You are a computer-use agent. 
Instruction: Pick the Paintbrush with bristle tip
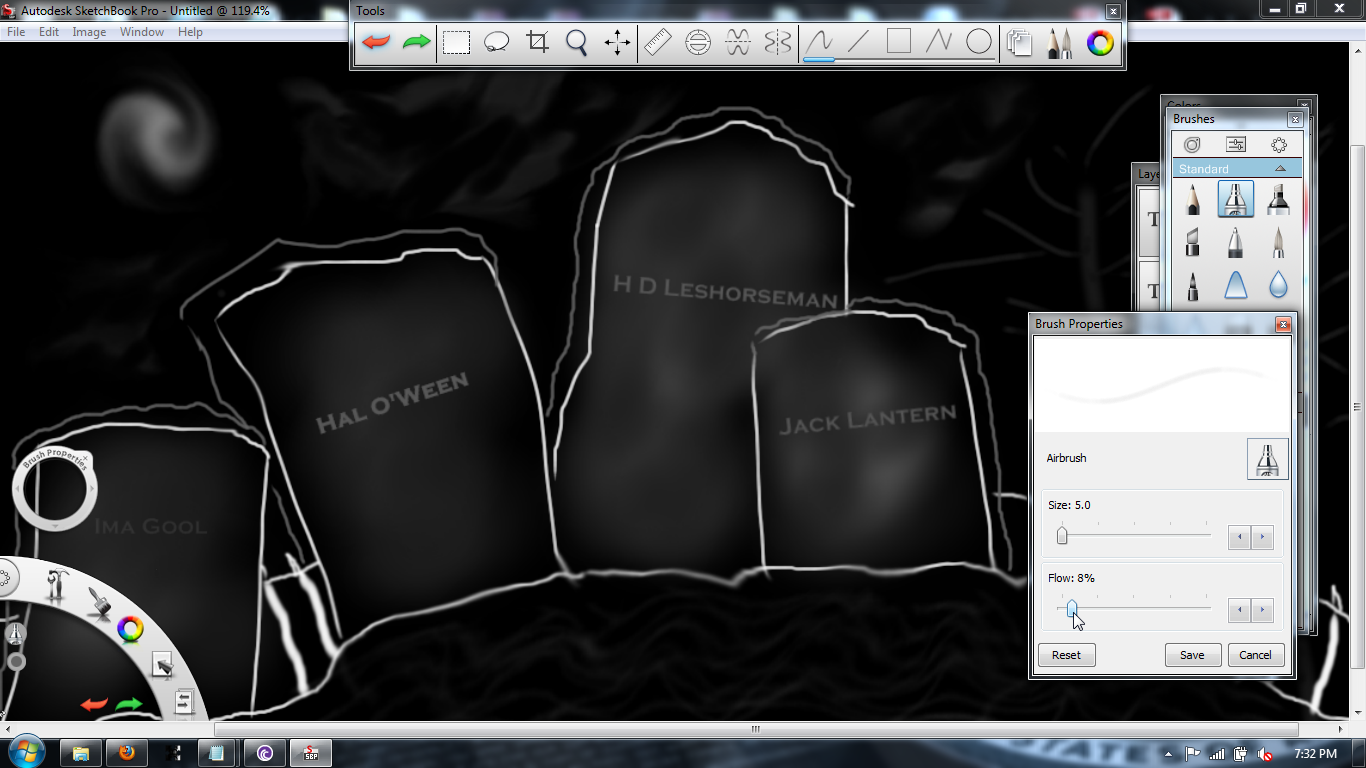click(1278, 242)
